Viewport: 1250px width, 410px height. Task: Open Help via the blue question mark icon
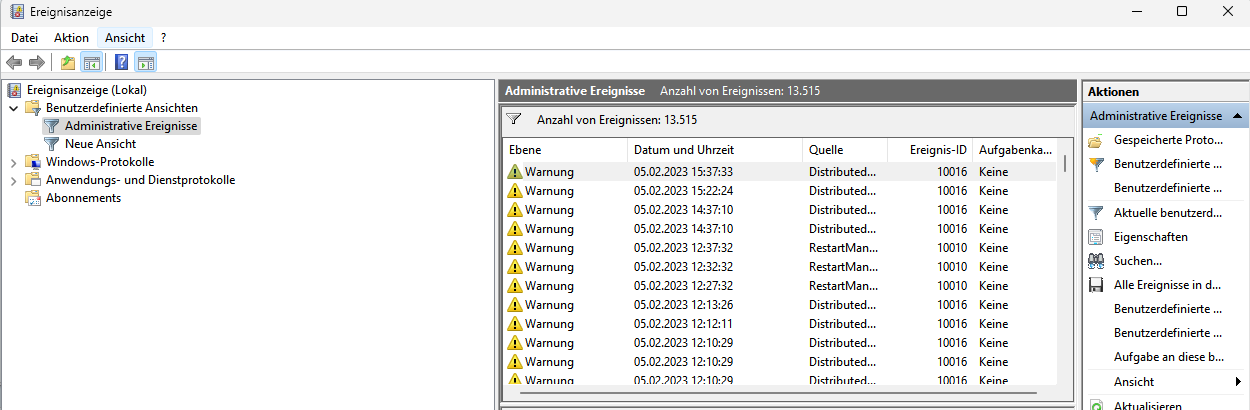click(121, 63)
